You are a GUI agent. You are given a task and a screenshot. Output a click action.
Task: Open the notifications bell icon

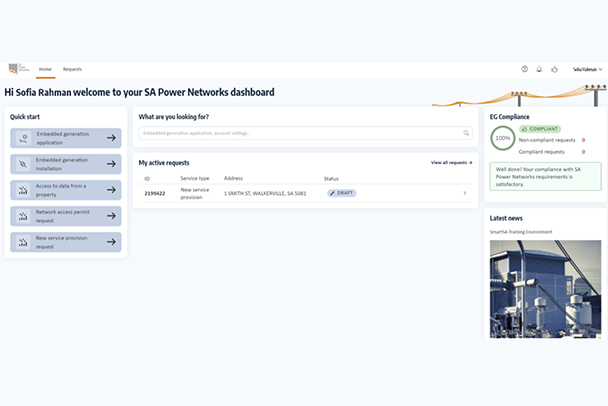[x=539, y=69]
